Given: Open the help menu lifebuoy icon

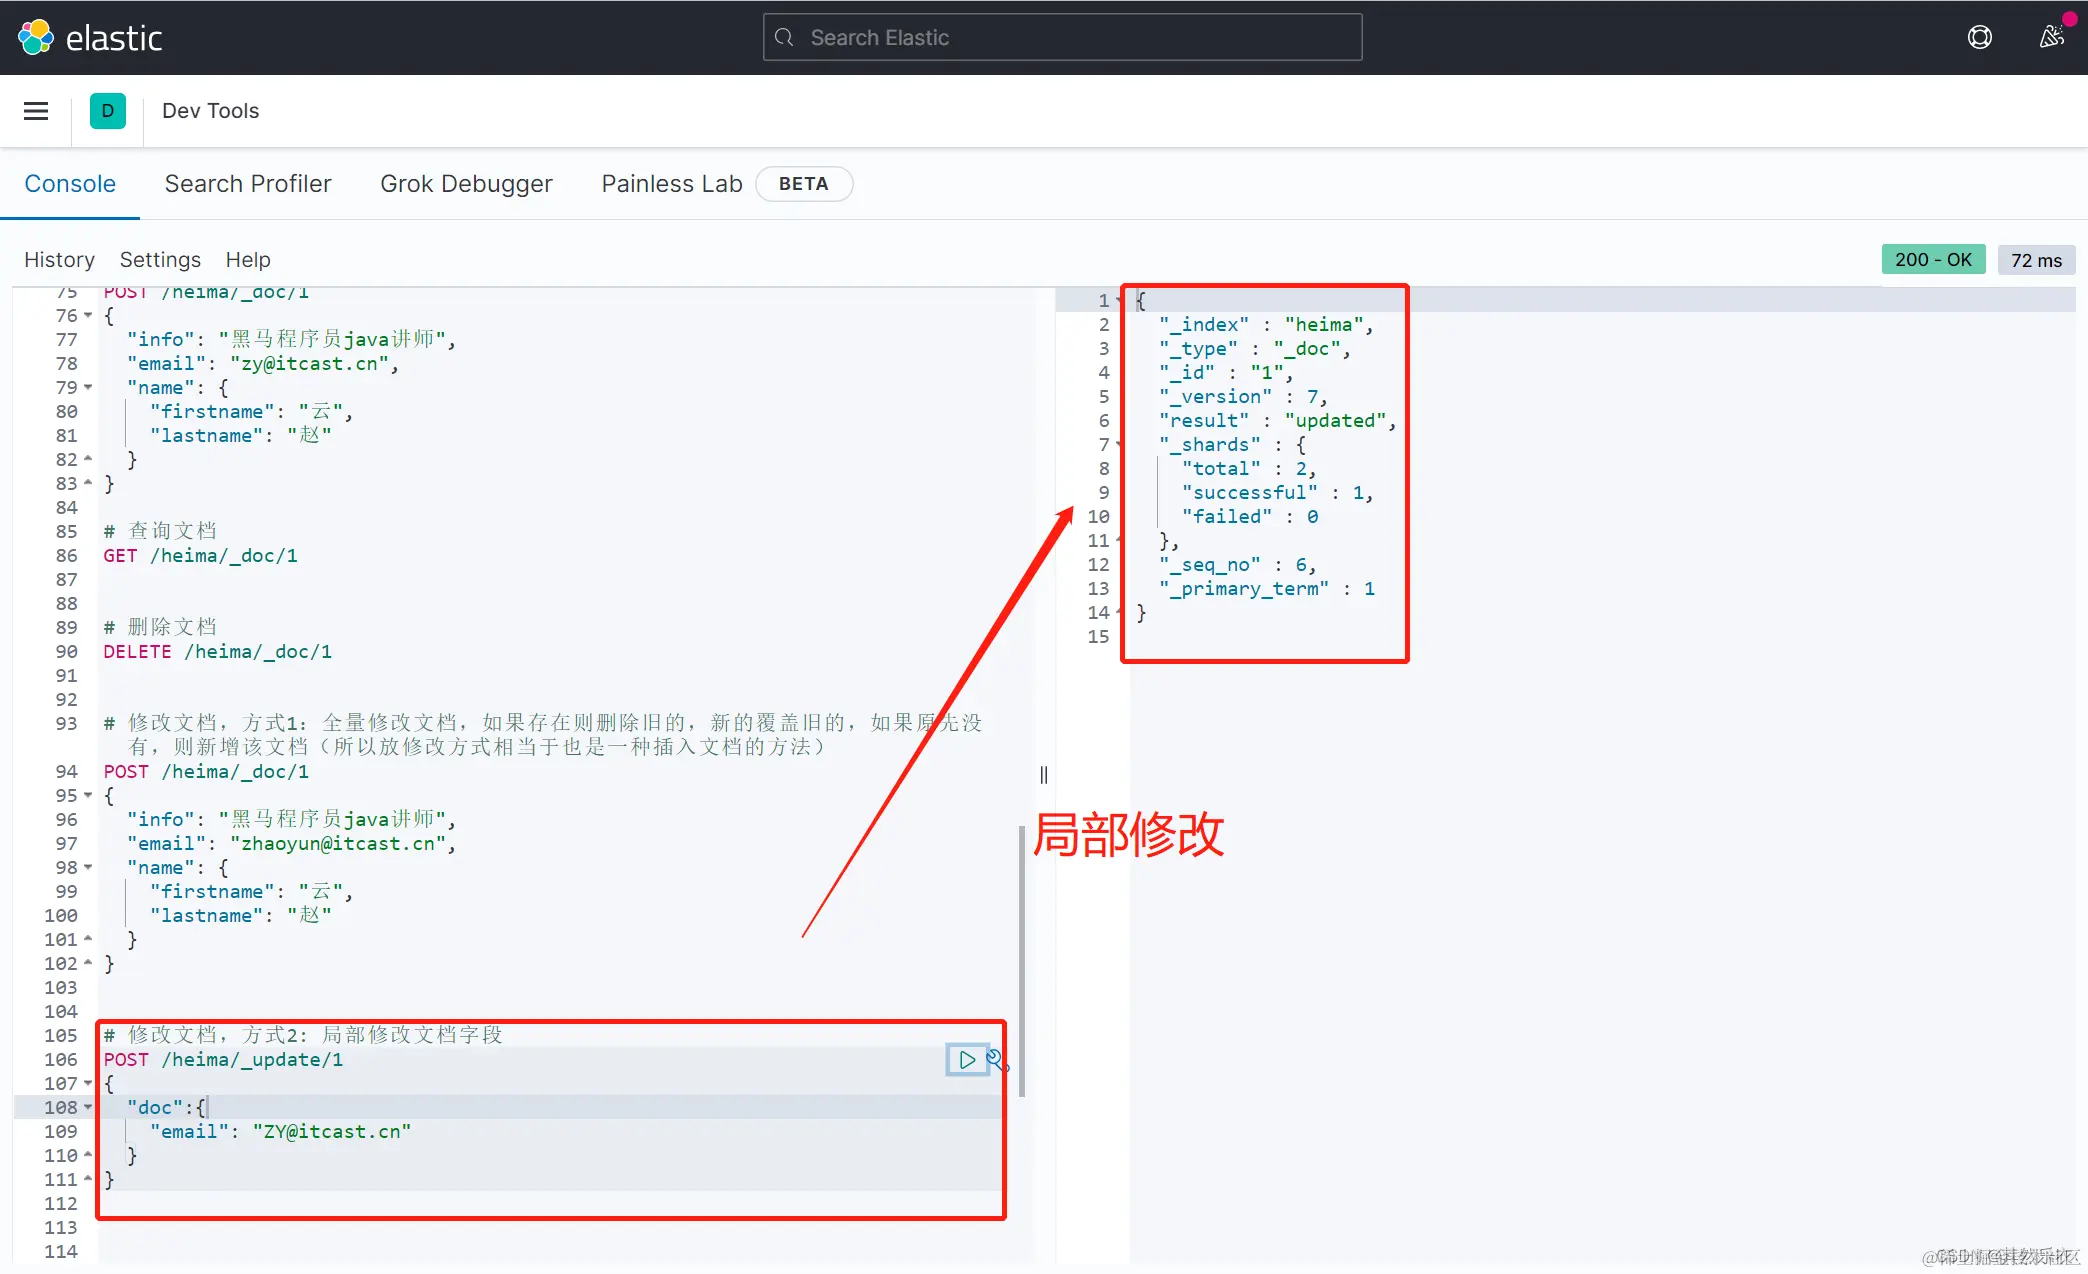Looking at the screenshot, I should [1979, 37].
